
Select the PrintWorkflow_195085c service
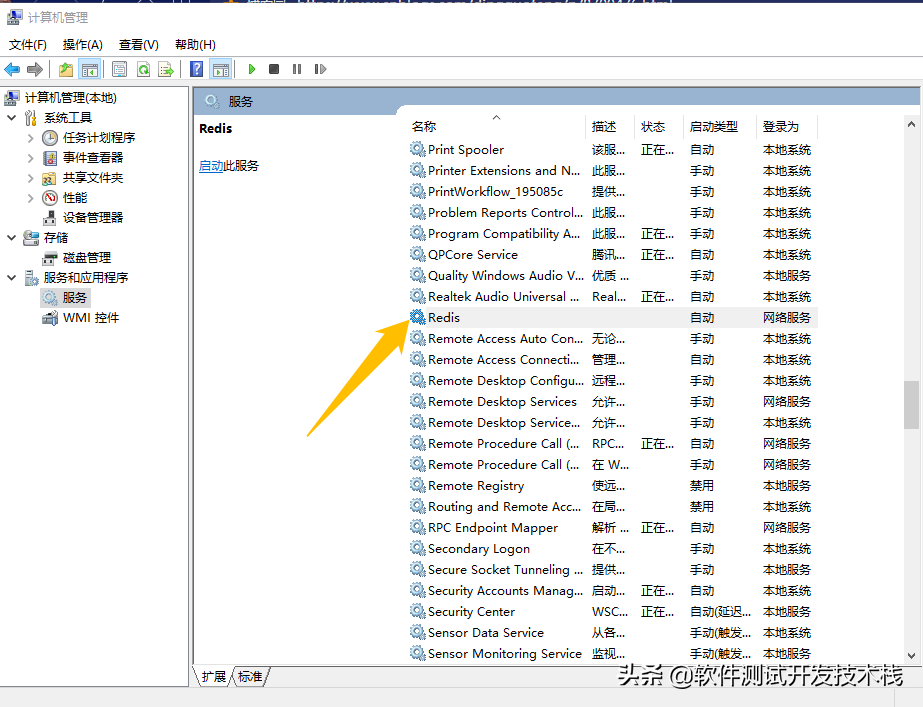point(612,191)
